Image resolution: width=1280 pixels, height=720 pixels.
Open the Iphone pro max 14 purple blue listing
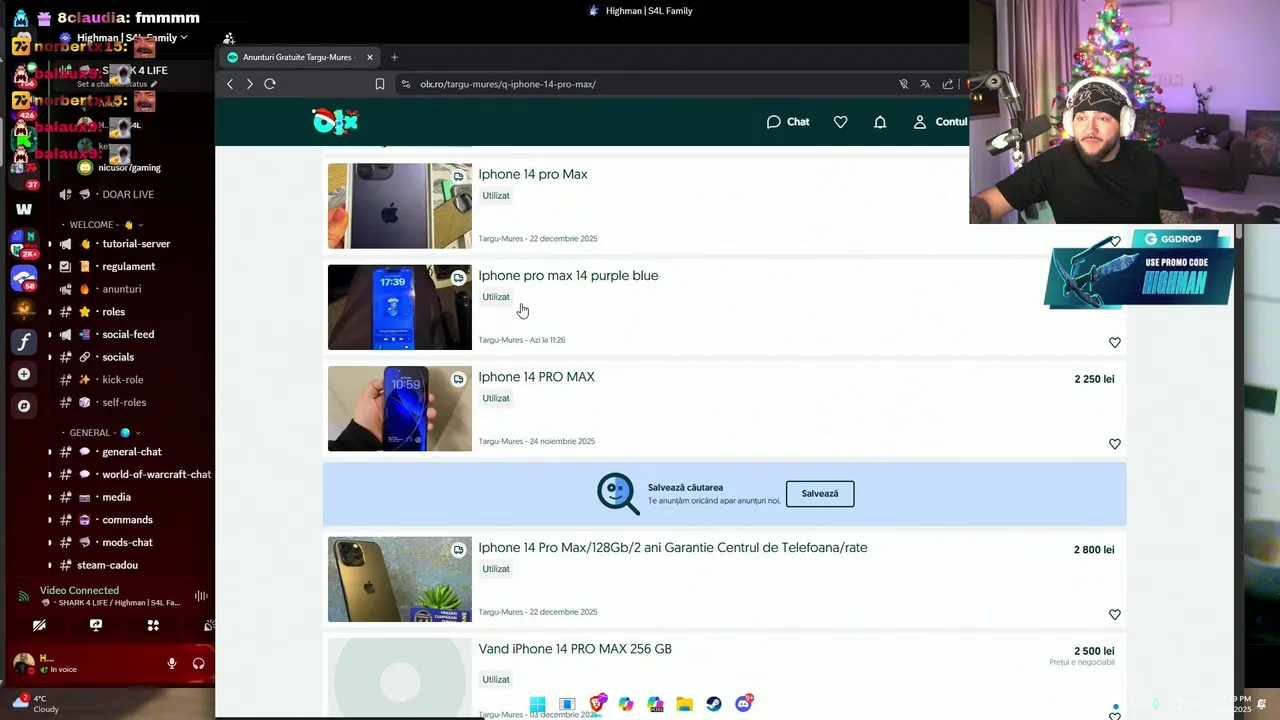click(x=568, y=275)
